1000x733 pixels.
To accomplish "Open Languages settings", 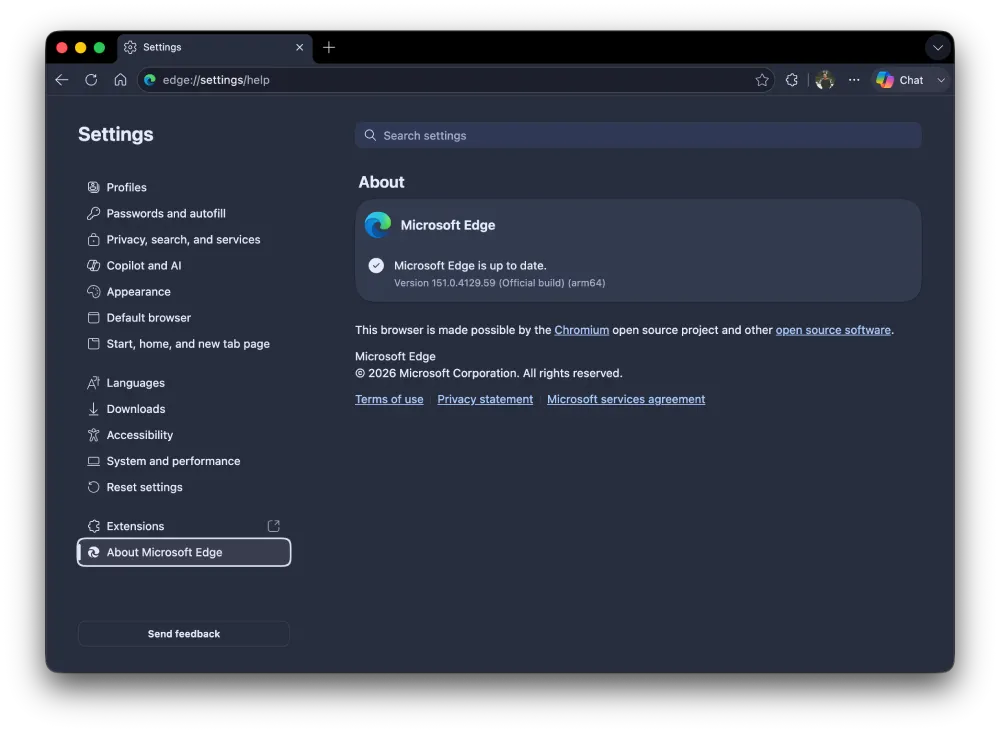I will 184,383.
